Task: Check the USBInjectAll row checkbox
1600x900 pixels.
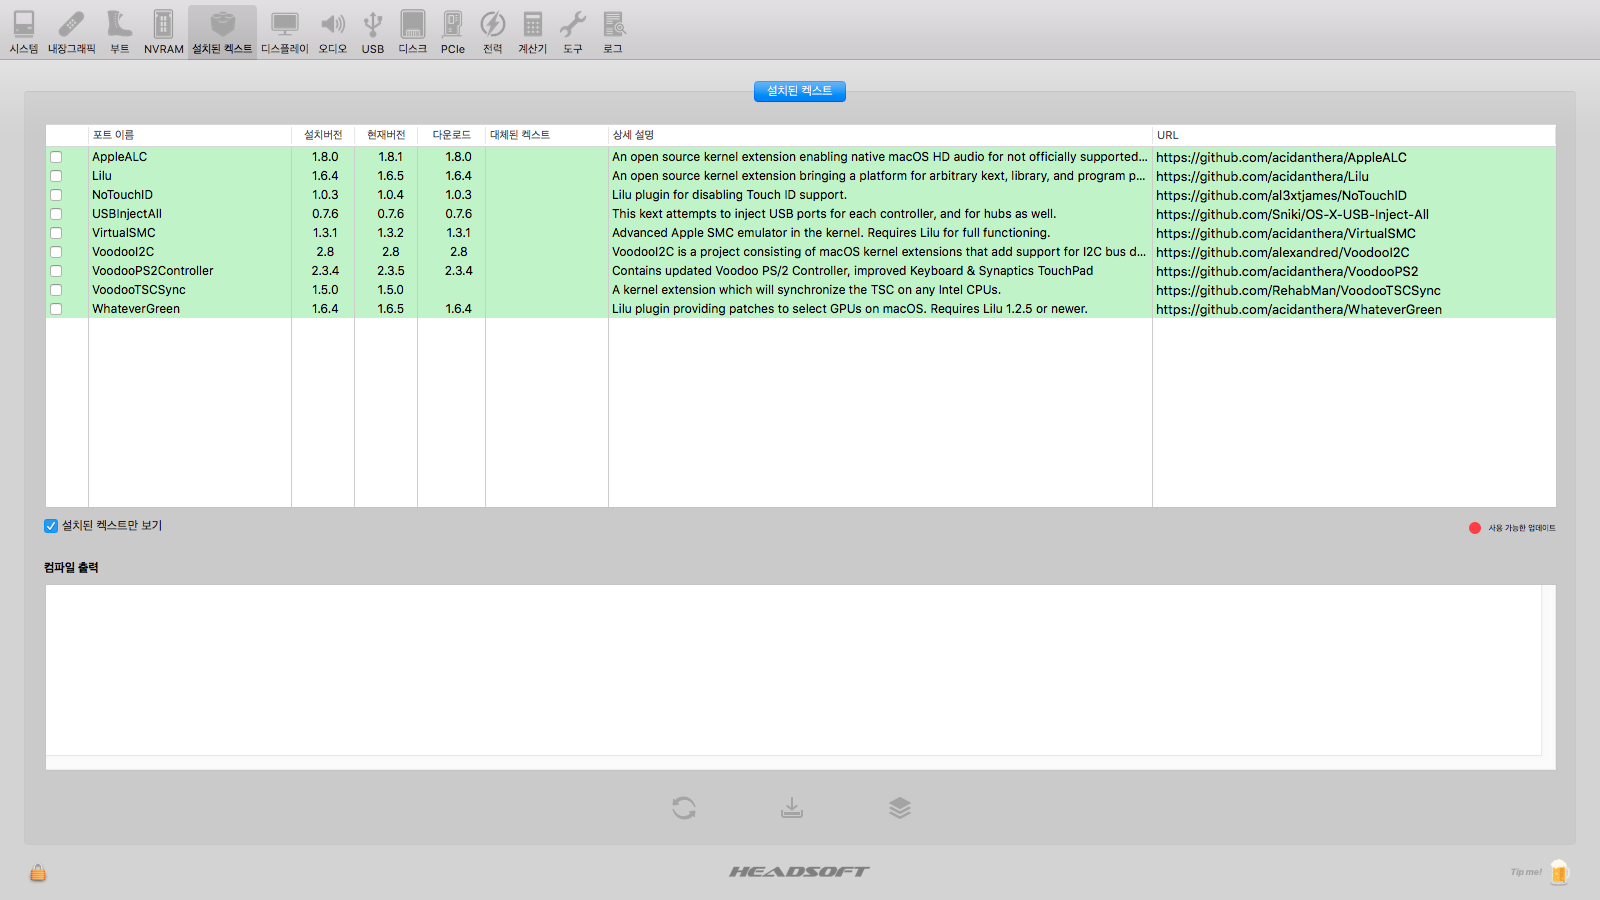Action: click(x=56, y=214)
